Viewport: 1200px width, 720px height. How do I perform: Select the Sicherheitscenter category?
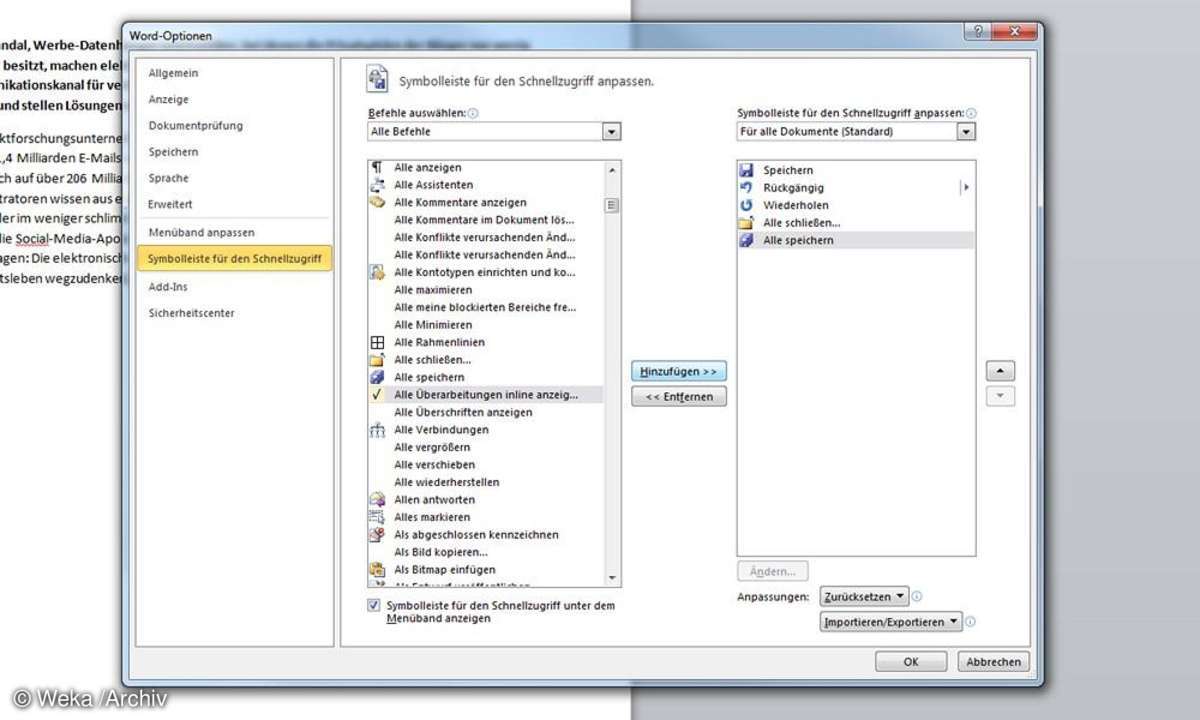[191, 313]
